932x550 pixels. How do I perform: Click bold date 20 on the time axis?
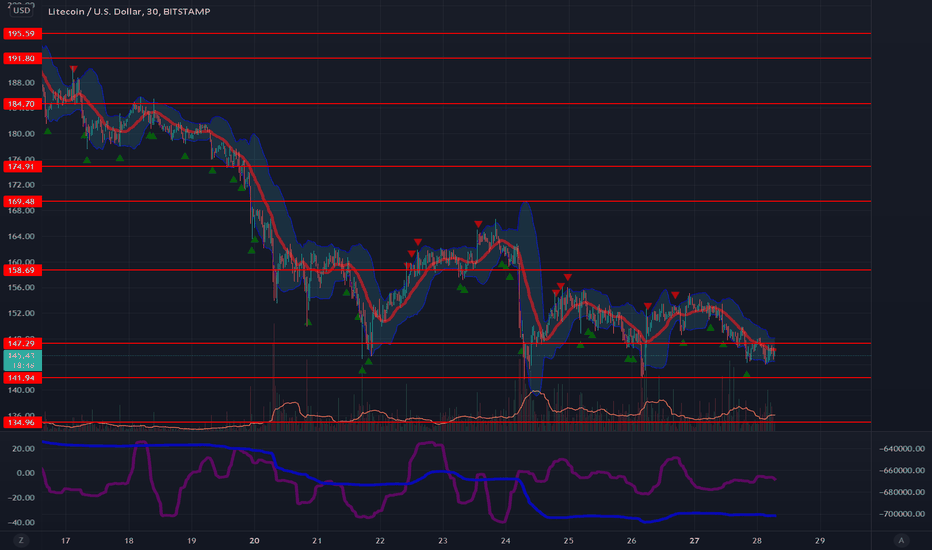coord(254,541)
